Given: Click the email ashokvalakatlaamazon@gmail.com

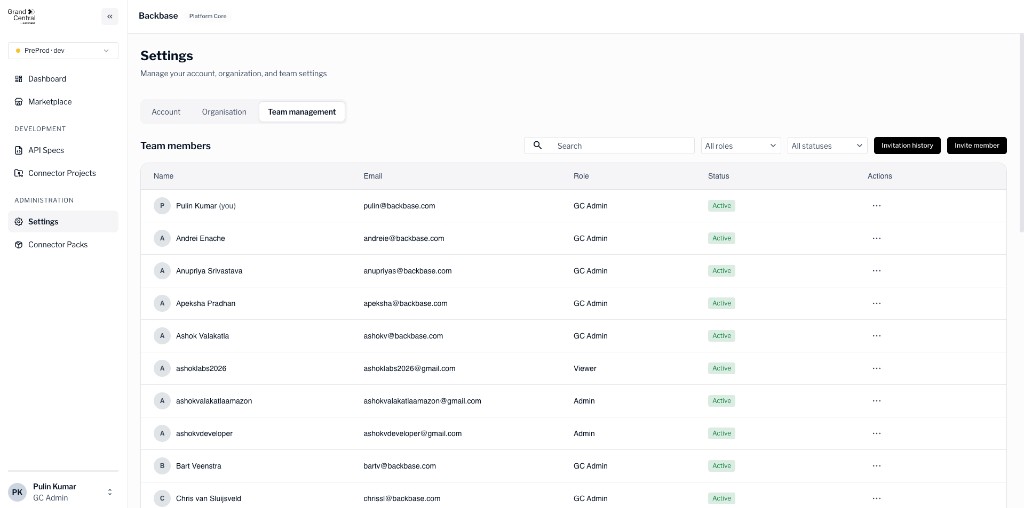Looking at the screenshot, I should pyautogui.click(x=422, y=401).
